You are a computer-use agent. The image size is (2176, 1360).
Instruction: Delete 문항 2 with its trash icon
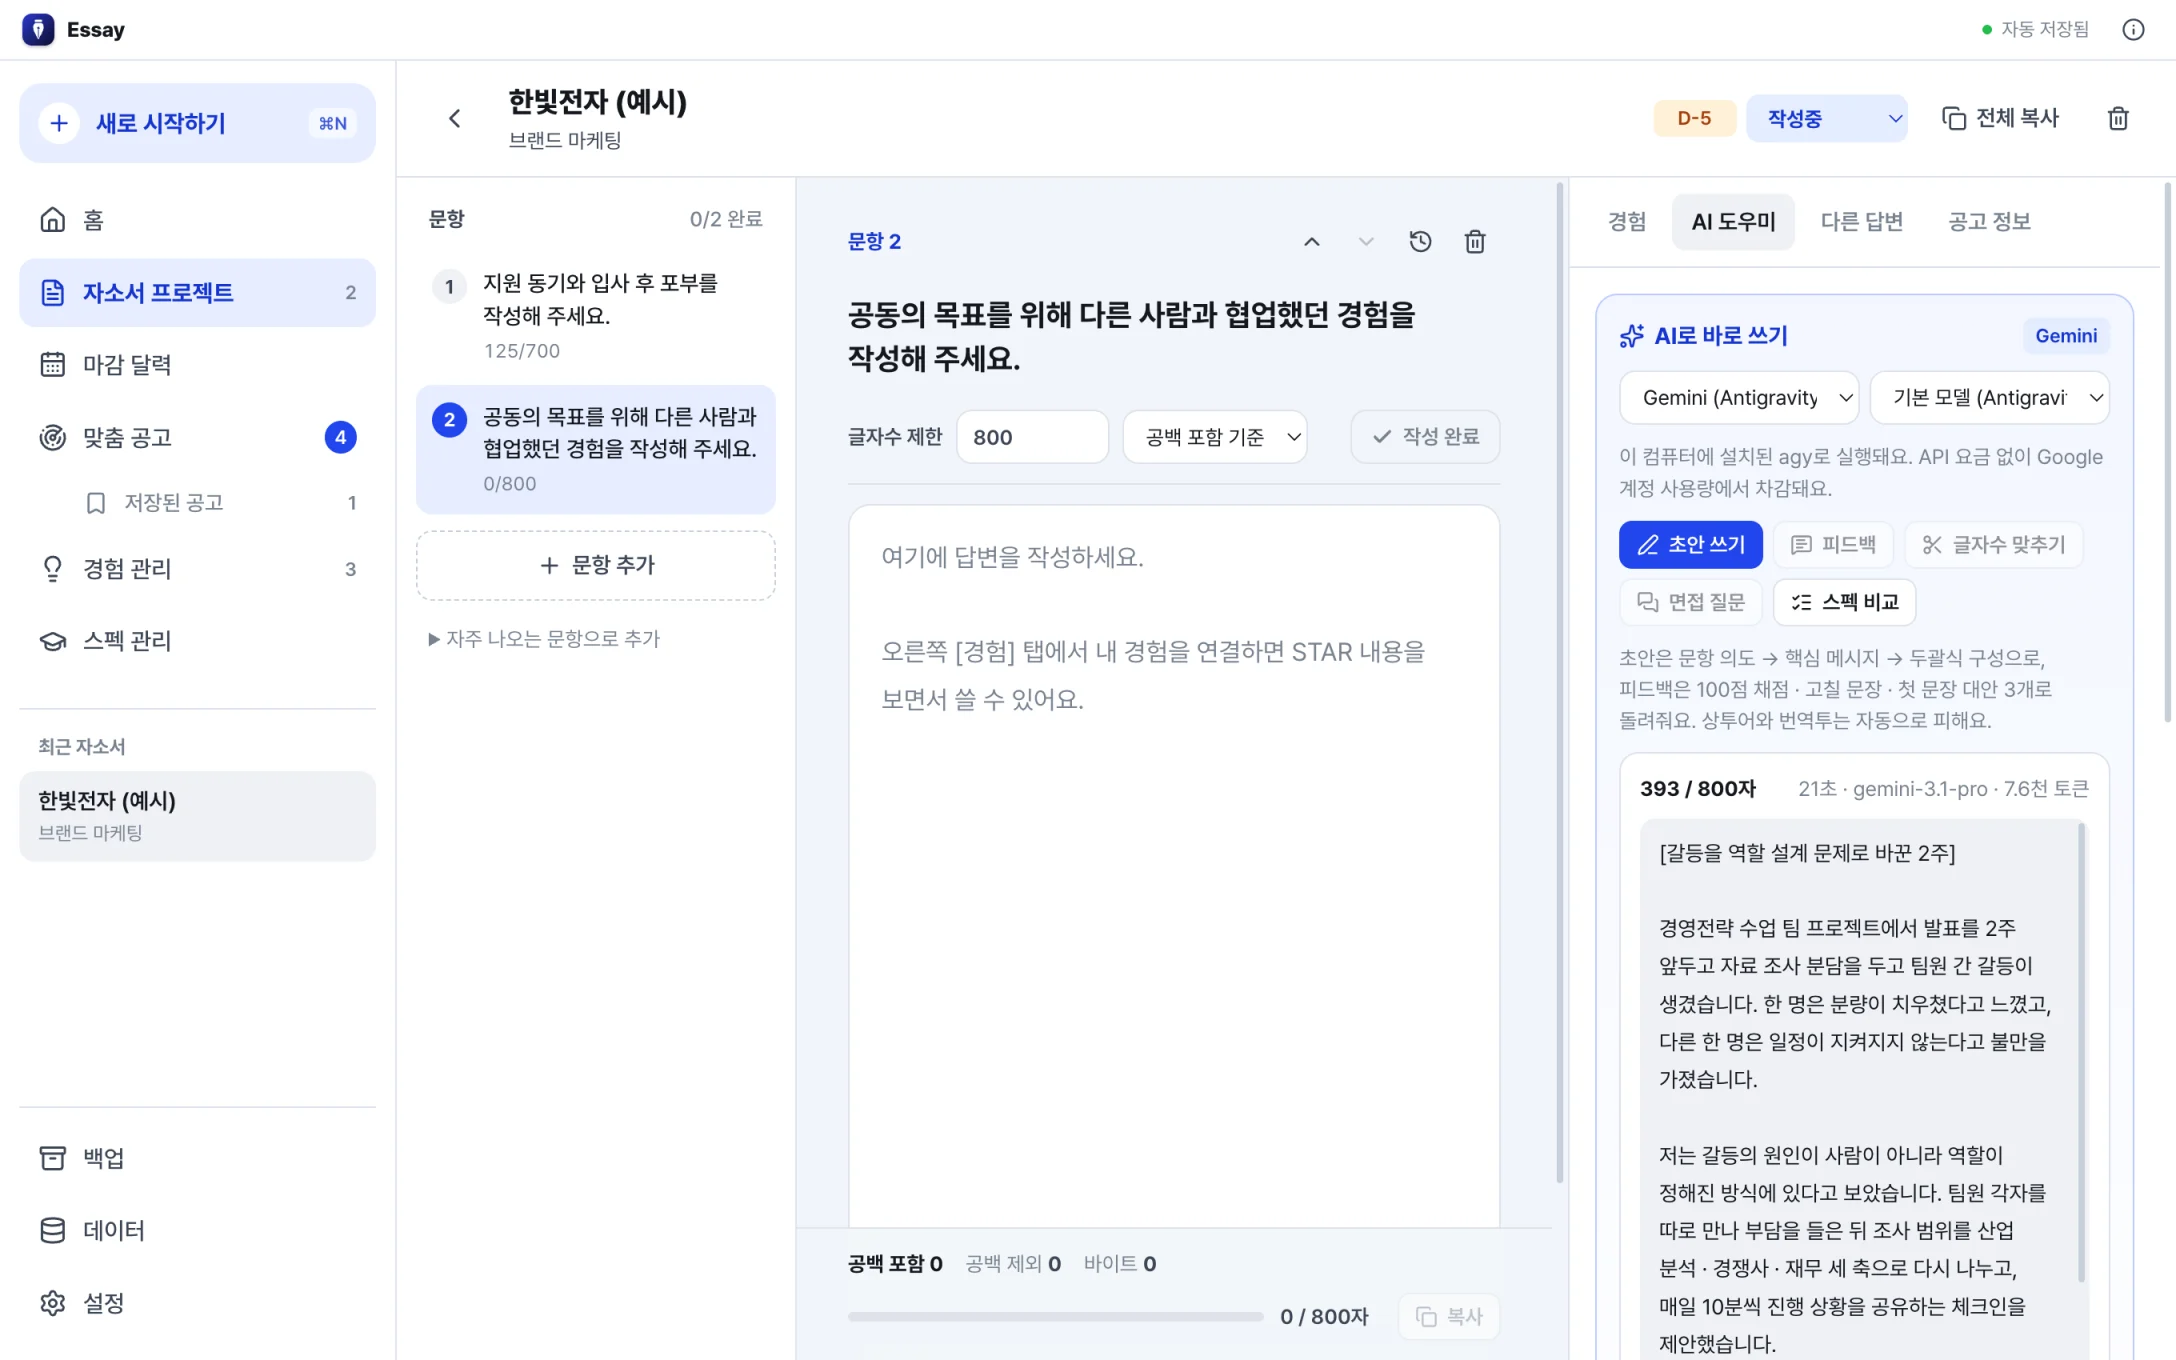point(1475,242)
